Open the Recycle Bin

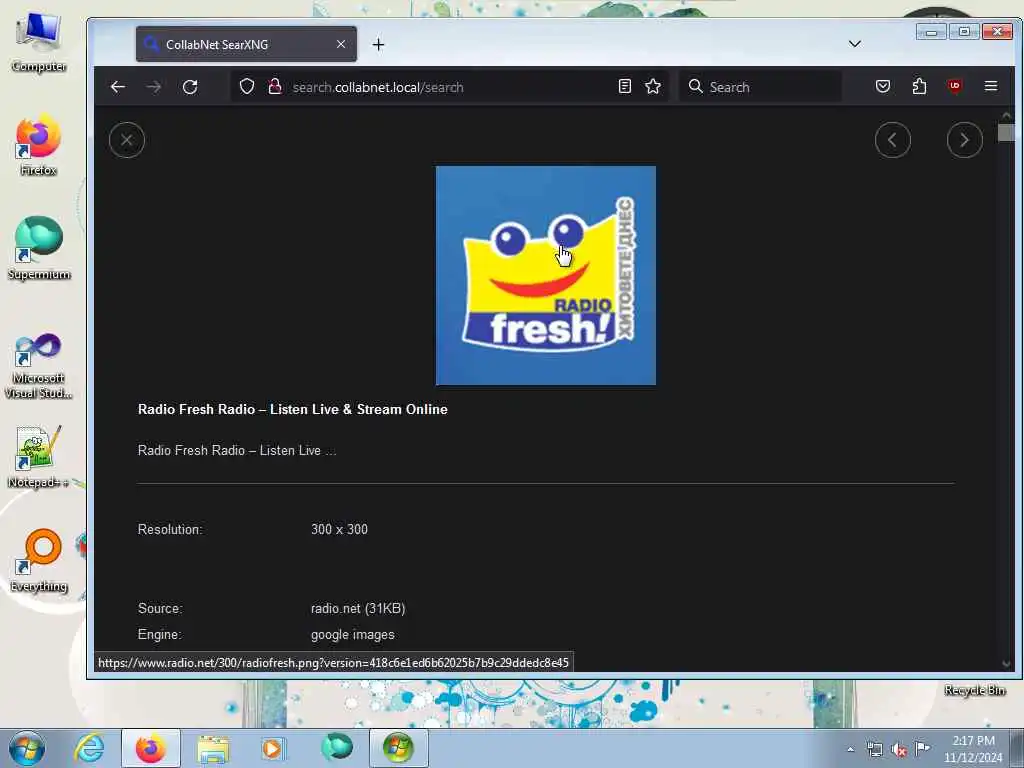[x=974, y=690]
